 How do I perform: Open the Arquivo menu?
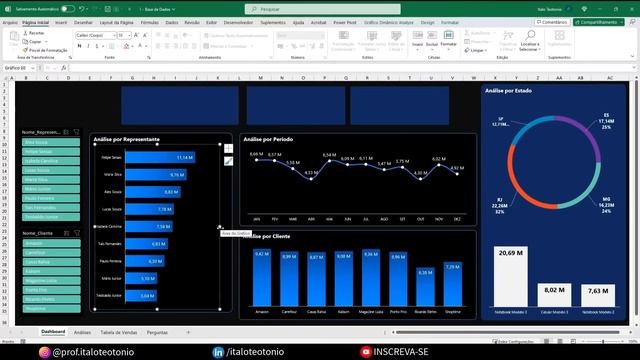point(10,22)
